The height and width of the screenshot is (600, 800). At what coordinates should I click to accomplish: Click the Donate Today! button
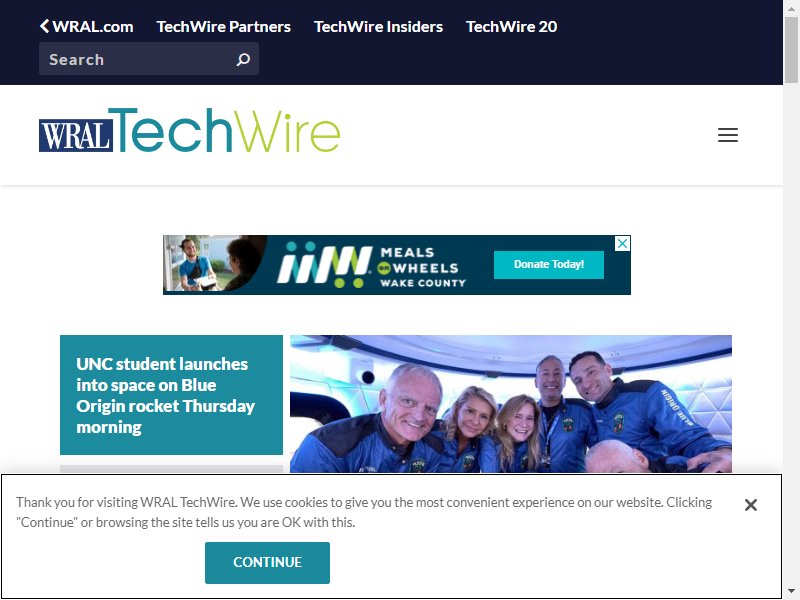click(x=548, y=264)
